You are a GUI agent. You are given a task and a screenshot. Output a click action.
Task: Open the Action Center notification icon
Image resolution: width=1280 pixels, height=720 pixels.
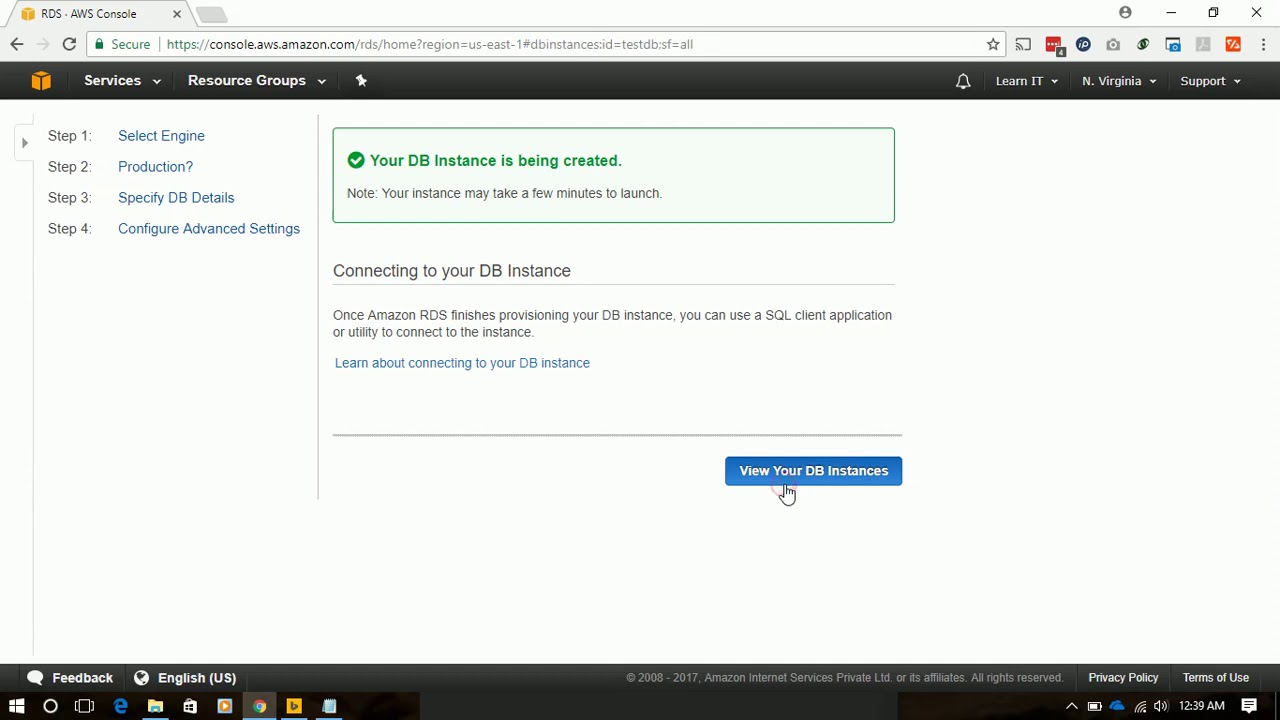tap(1249, 706)
